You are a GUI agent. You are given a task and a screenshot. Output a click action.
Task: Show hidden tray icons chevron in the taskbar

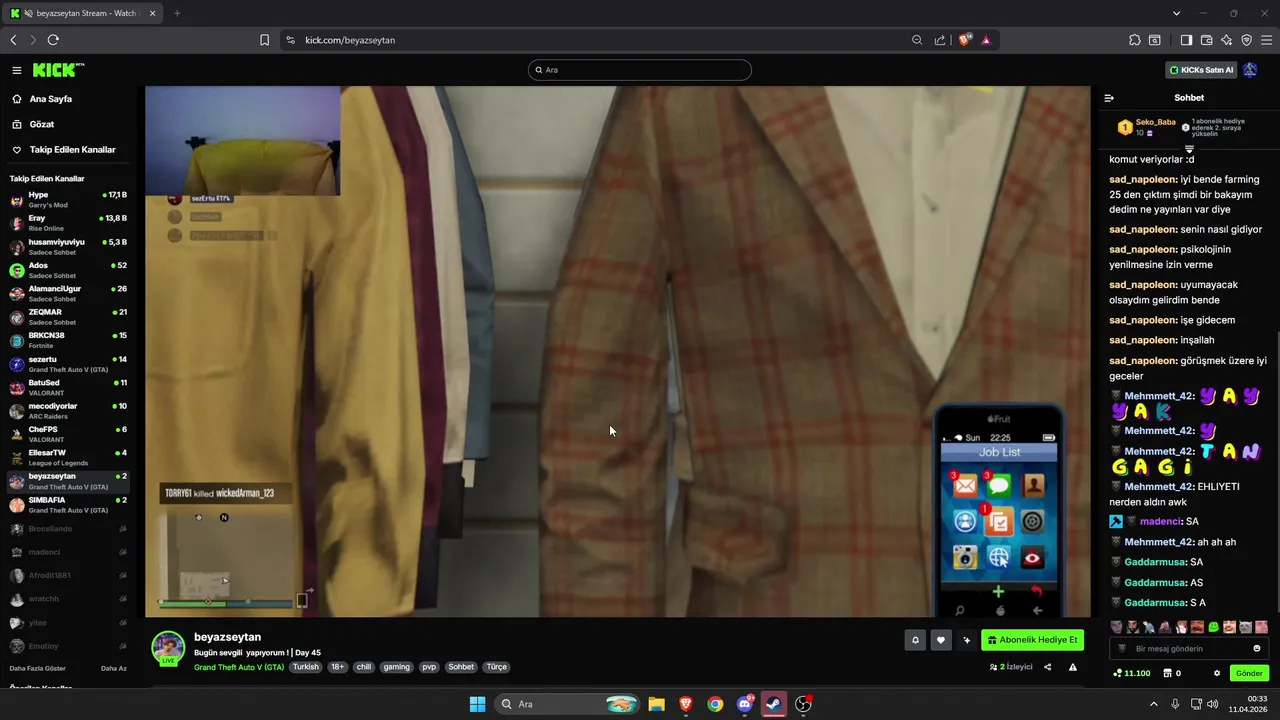(x=1154, y=704)
